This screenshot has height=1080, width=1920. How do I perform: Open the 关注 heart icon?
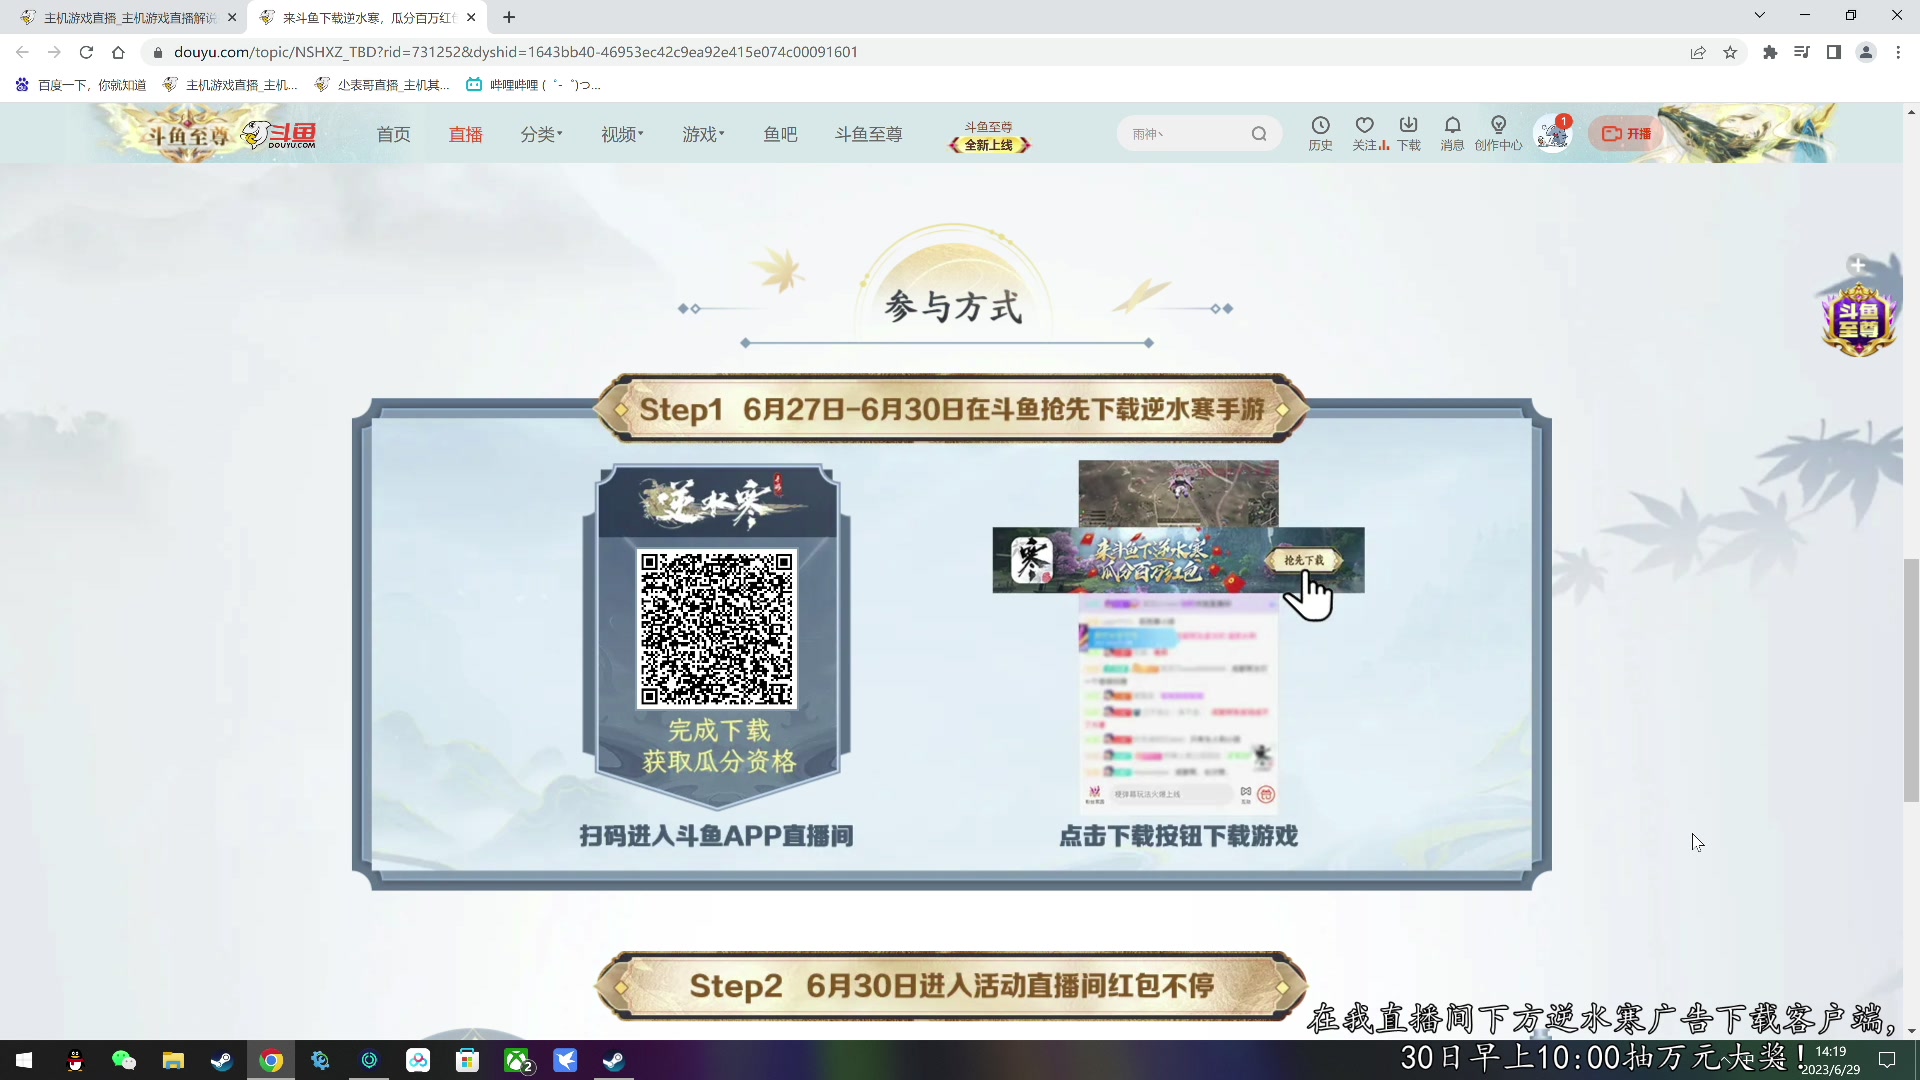[1365, 133]
